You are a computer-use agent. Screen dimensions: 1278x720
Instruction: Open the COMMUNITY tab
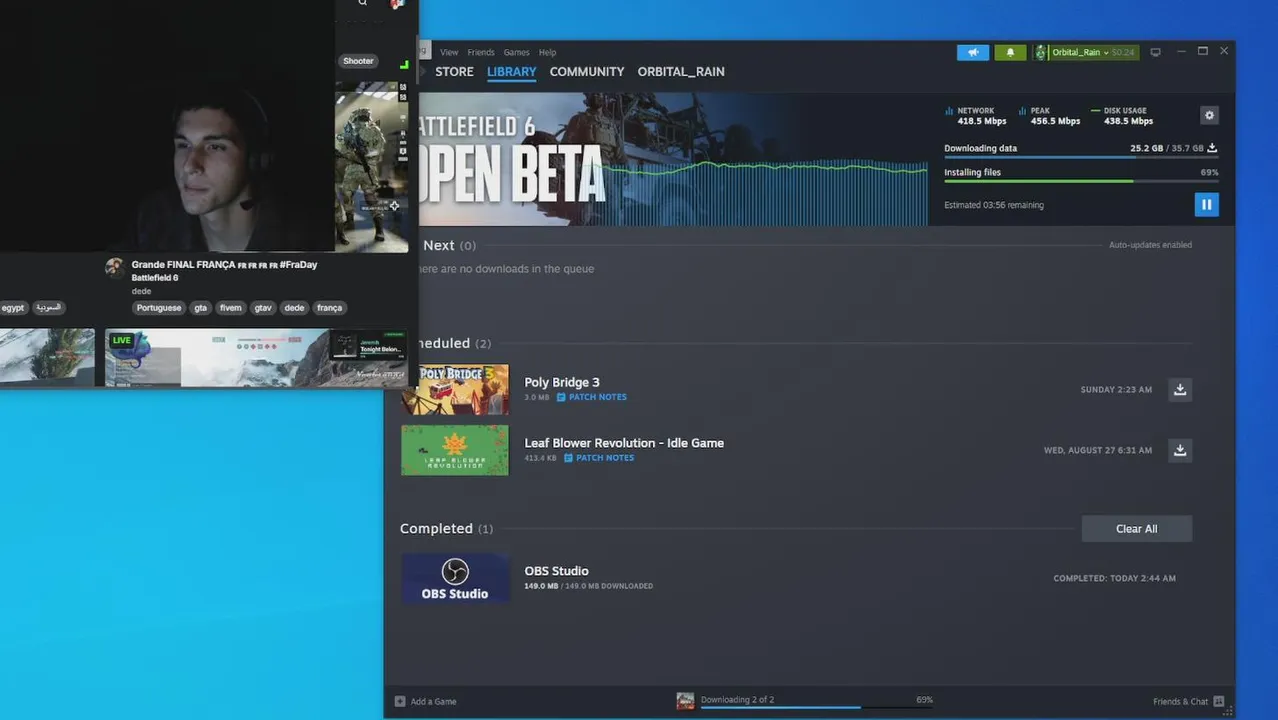click(x=586, y=72)
